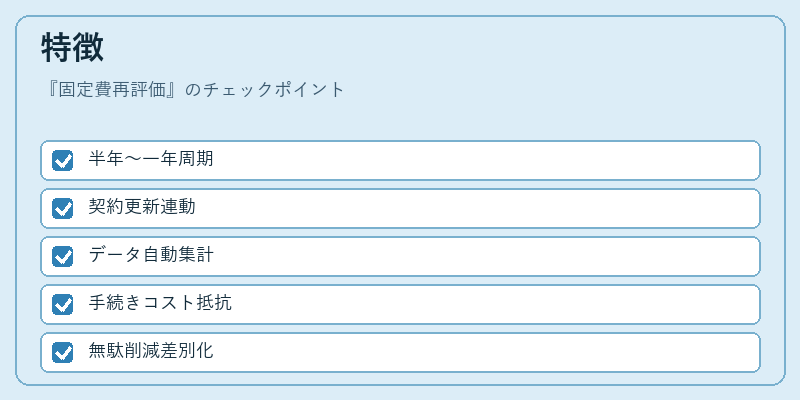
Task: Click the 半年〜一年周期 label text
Action: pyautogui.click(x=151, y=159)
